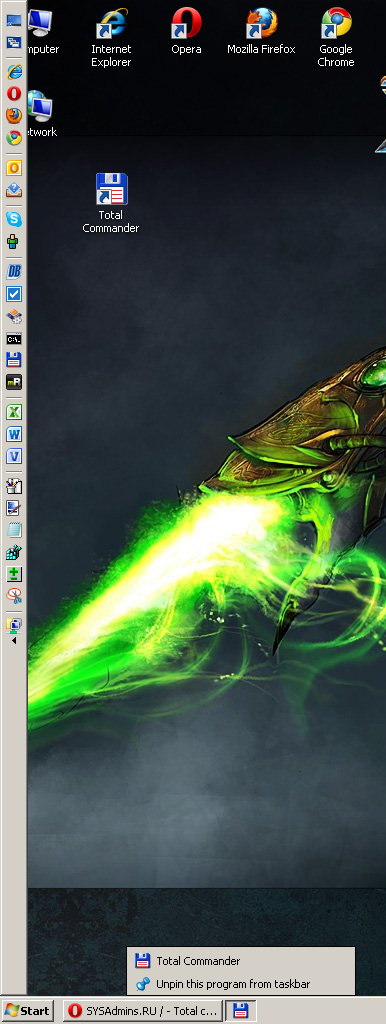This screenshot has width=386, height=1024.
Task: Open Command Prompt from the sidebar
Action: pyautogui.click(x=14, y=338)
